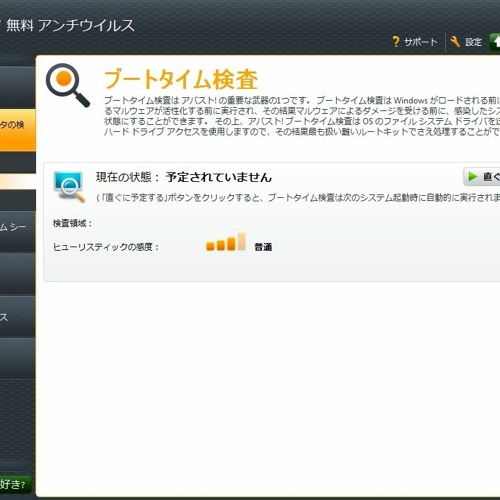Adjust heuristic sensitivity bars indicator

[x=226, y=242]
